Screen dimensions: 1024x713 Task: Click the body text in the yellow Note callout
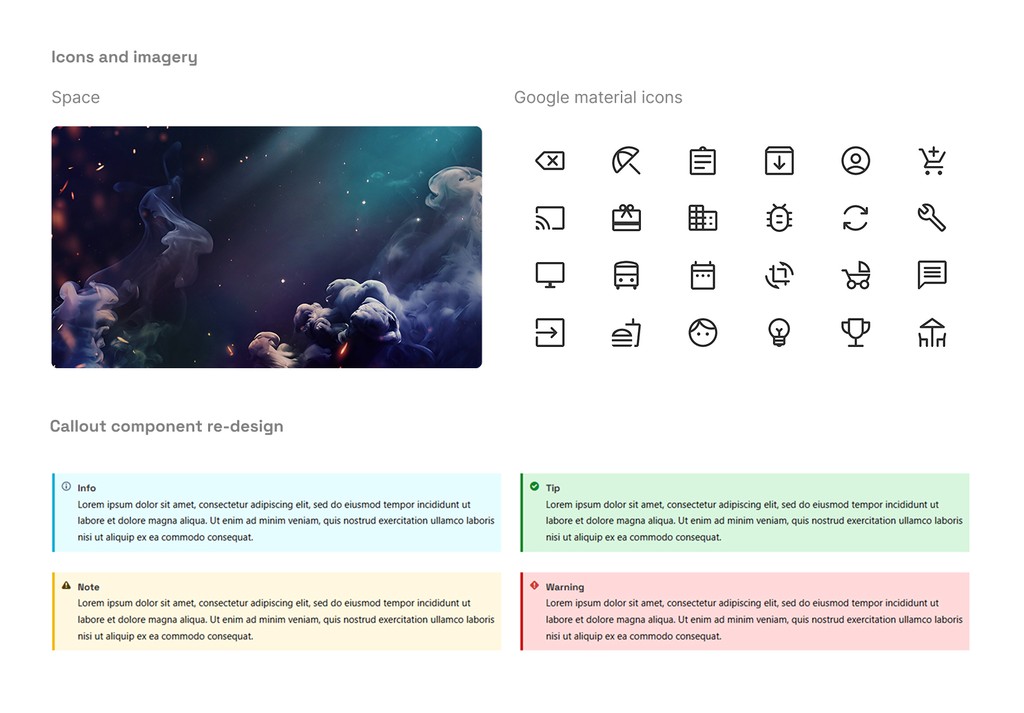tap(286, 620)
